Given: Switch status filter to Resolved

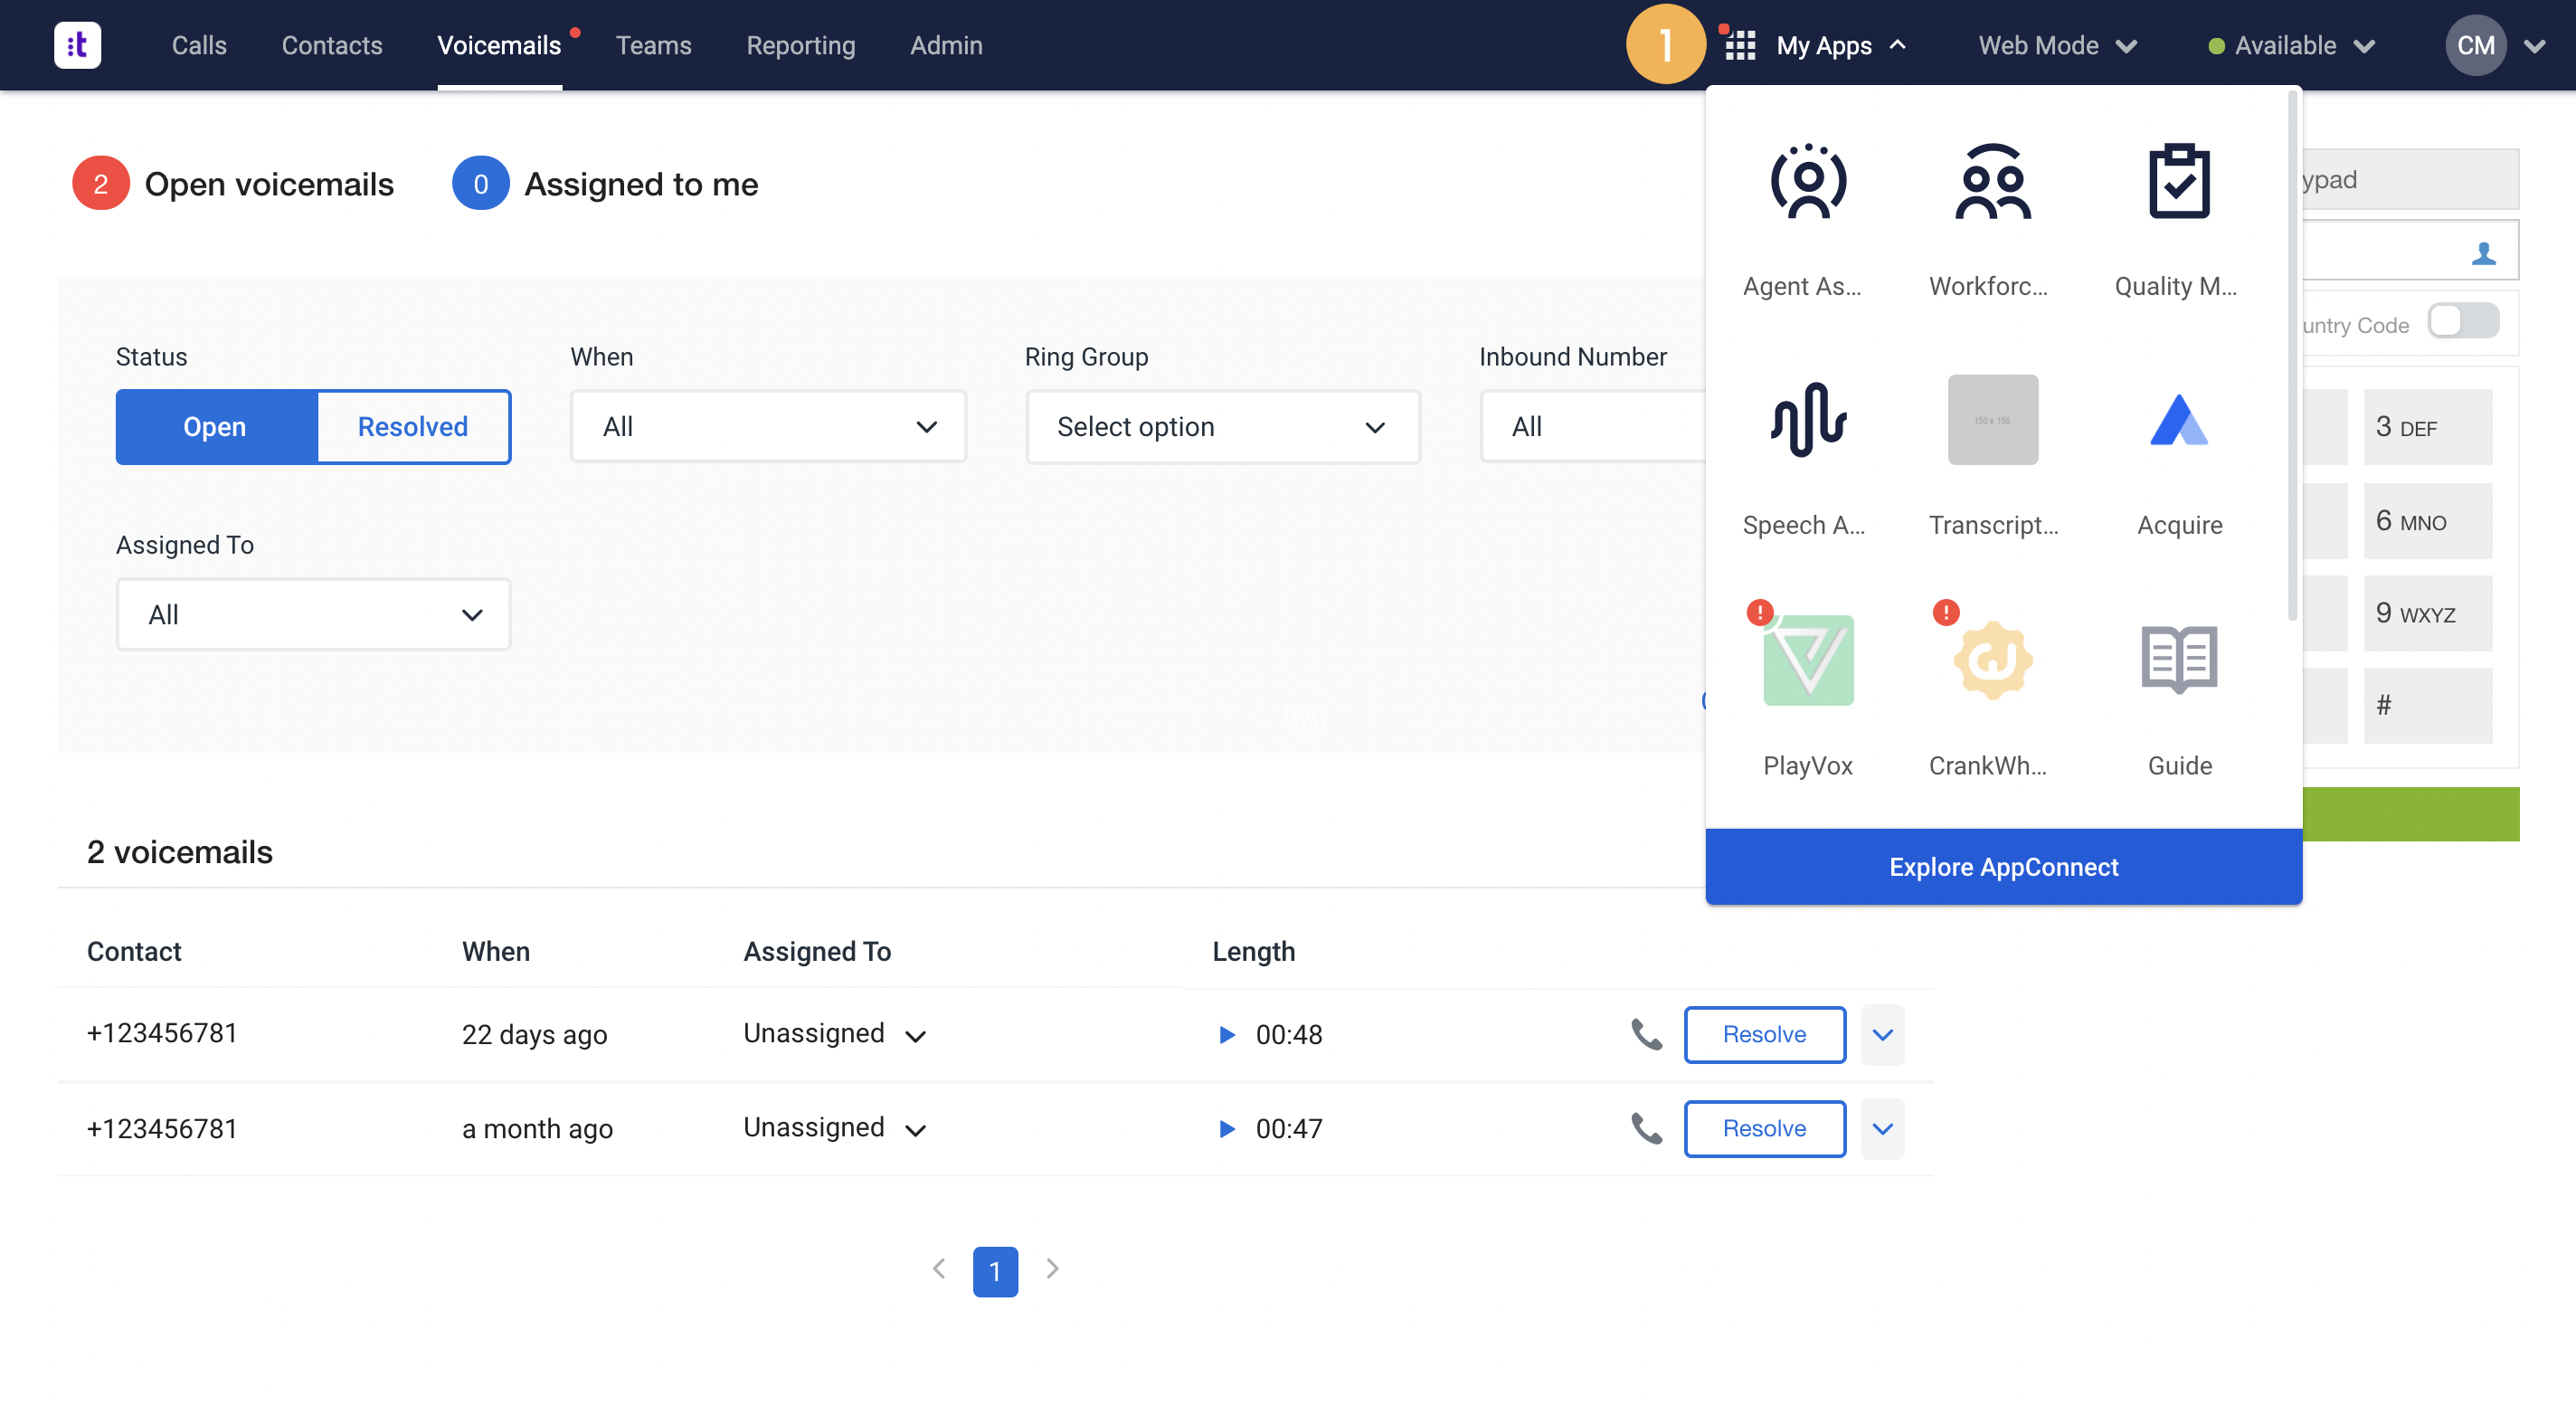Looking at the screenshot, I should (x=413, y=427).
